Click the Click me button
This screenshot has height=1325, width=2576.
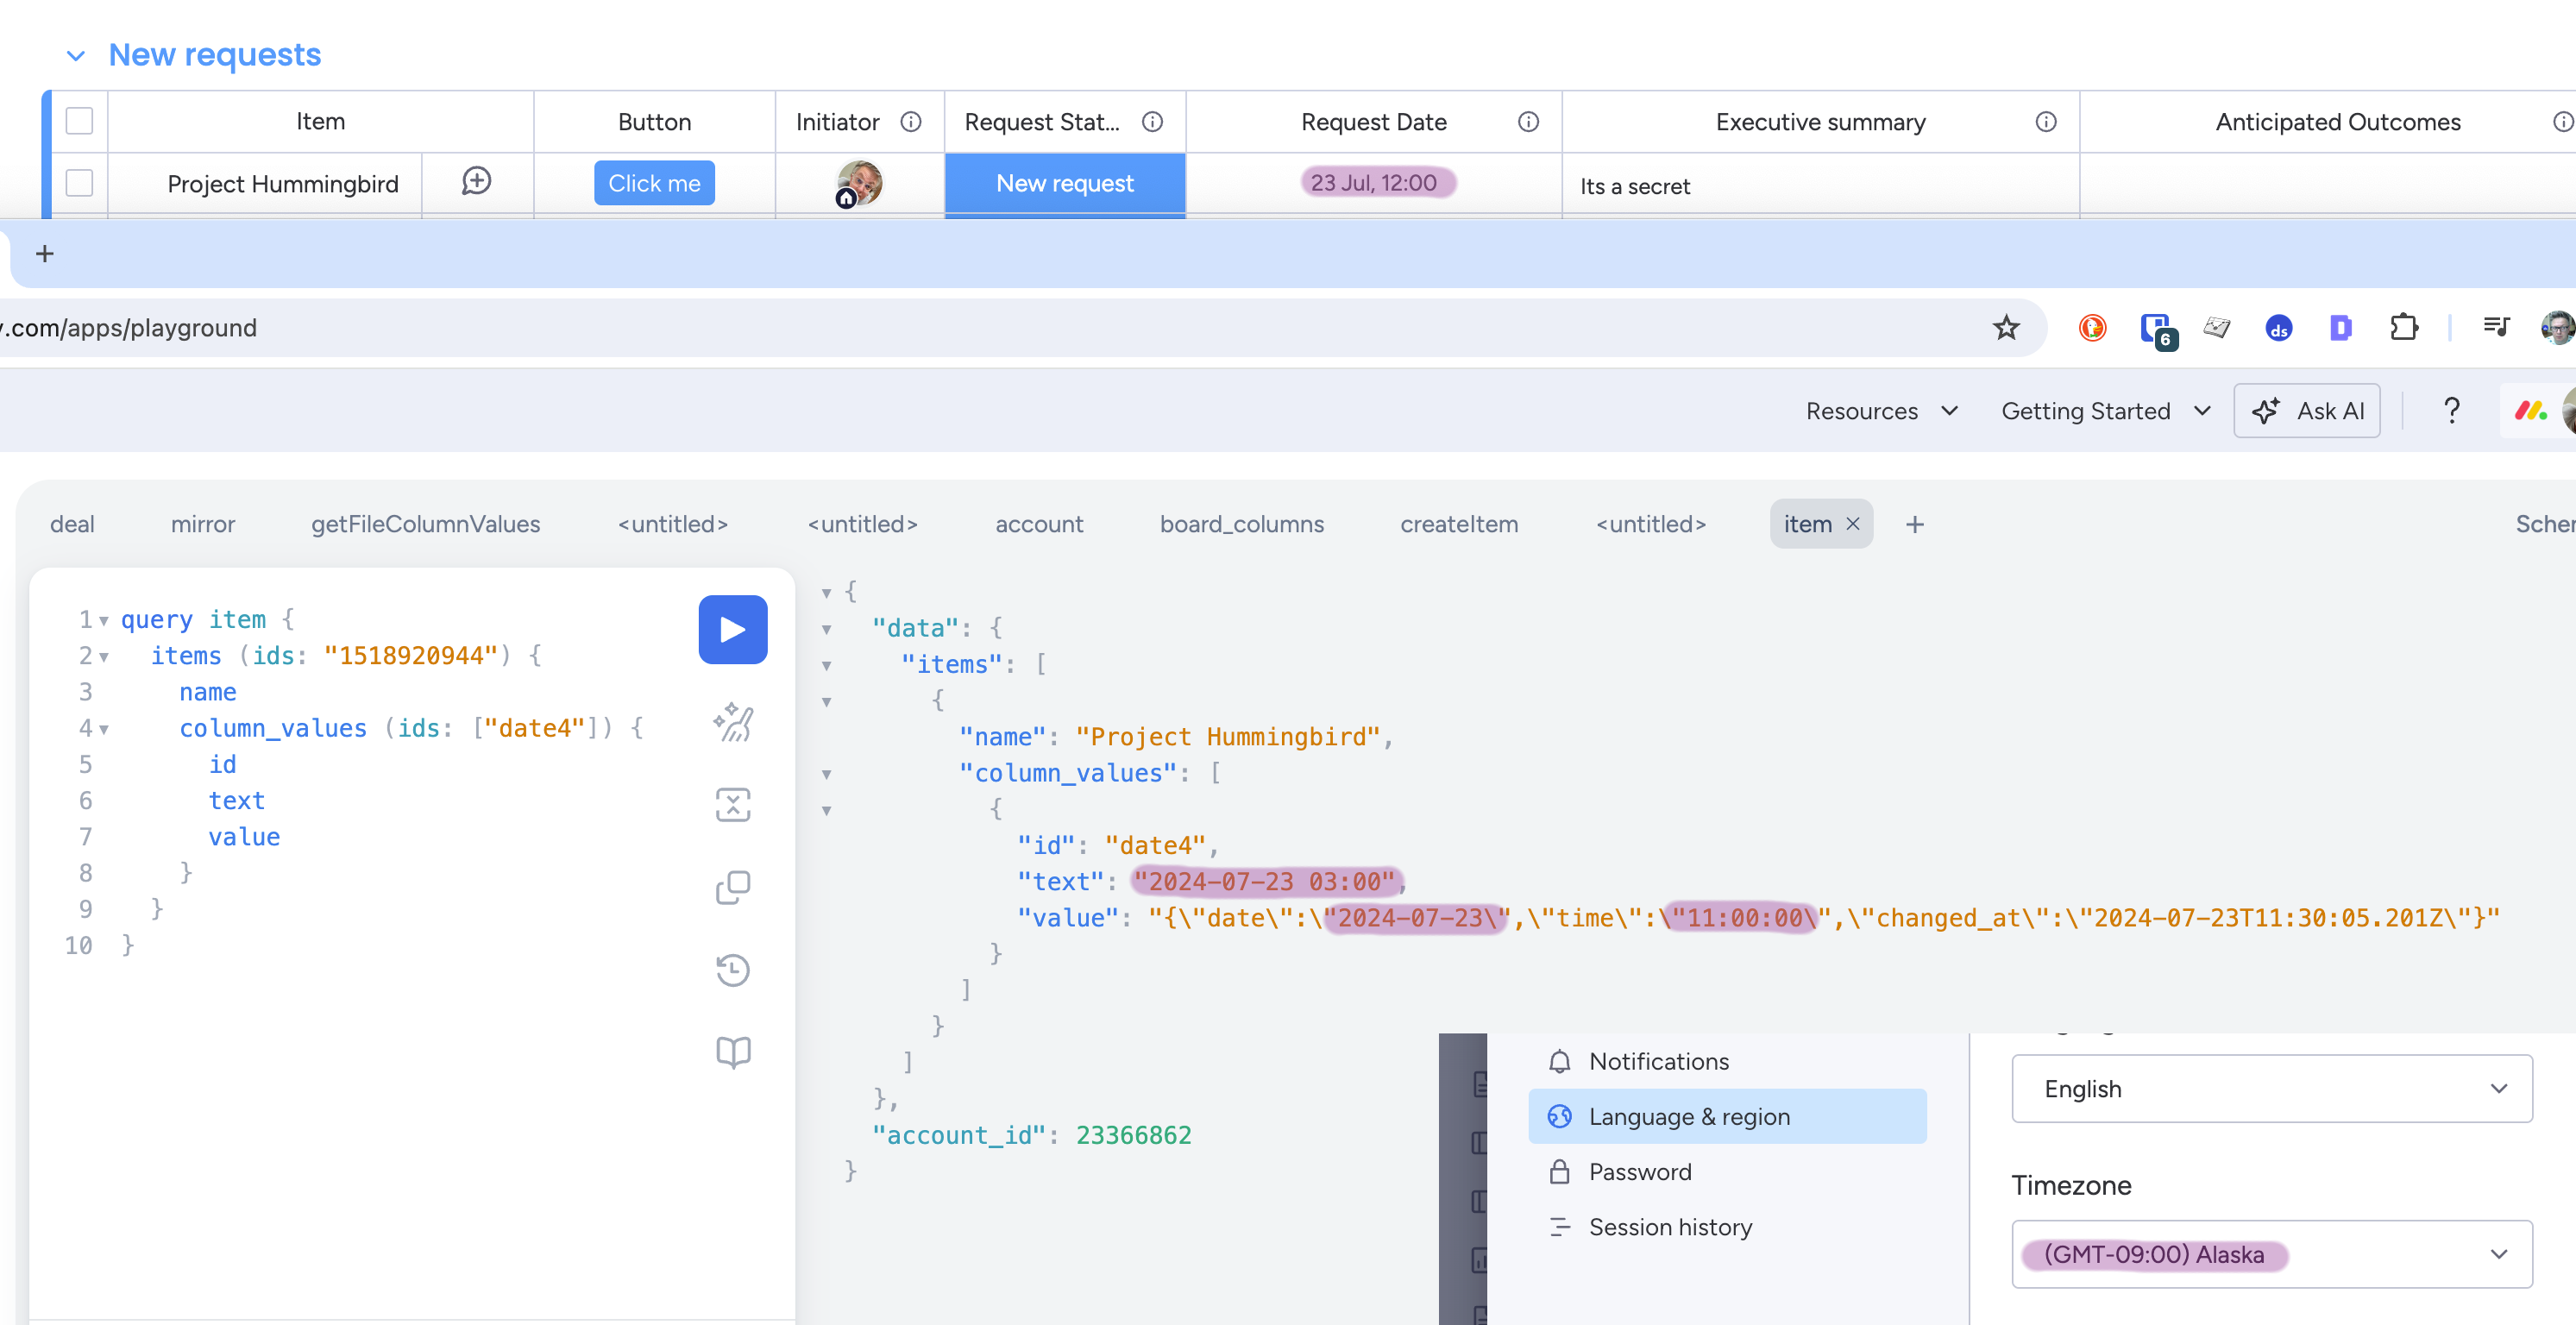(x=654, y=183)
